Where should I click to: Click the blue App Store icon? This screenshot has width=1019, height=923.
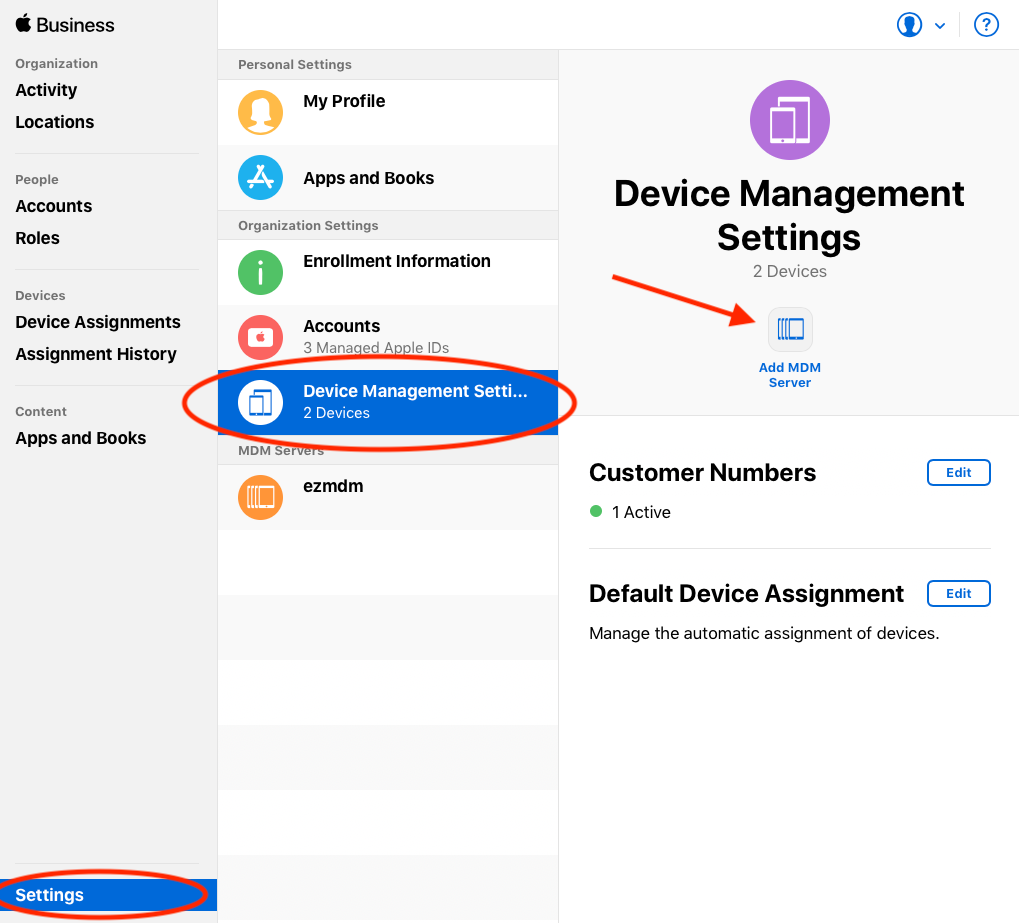(260, 178)
